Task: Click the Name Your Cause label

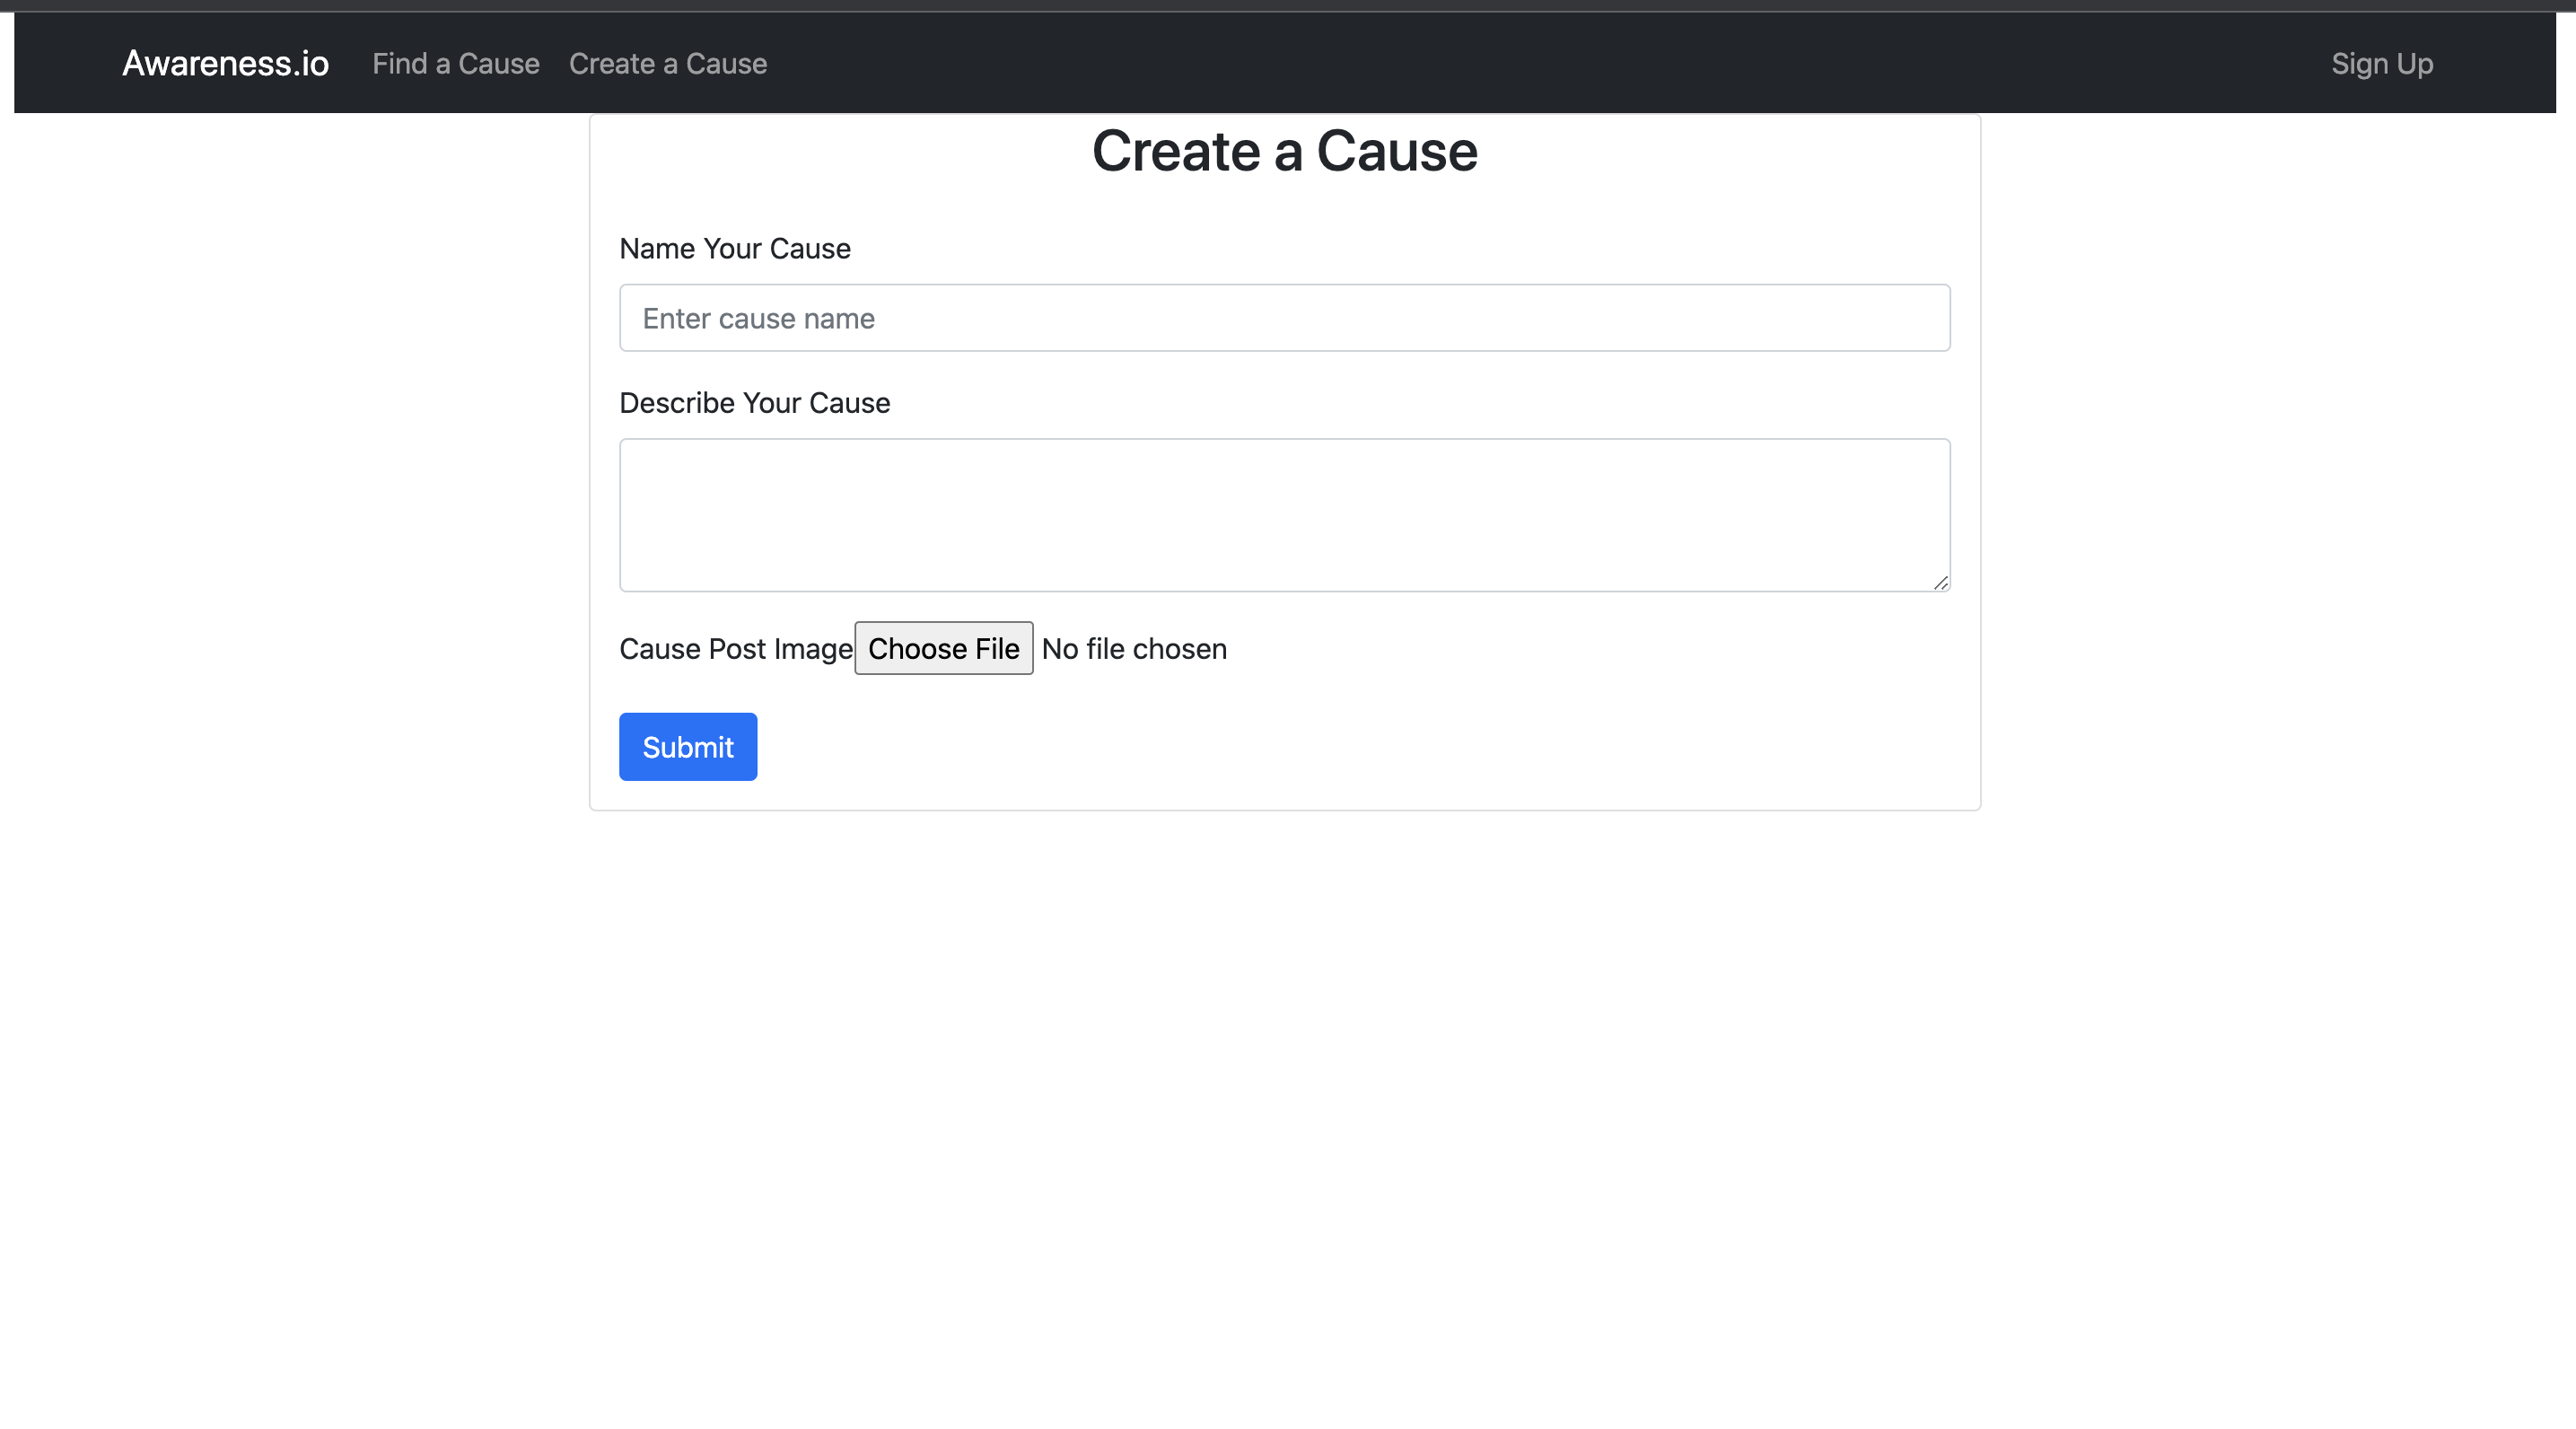Action: click(x=734, y=248)
